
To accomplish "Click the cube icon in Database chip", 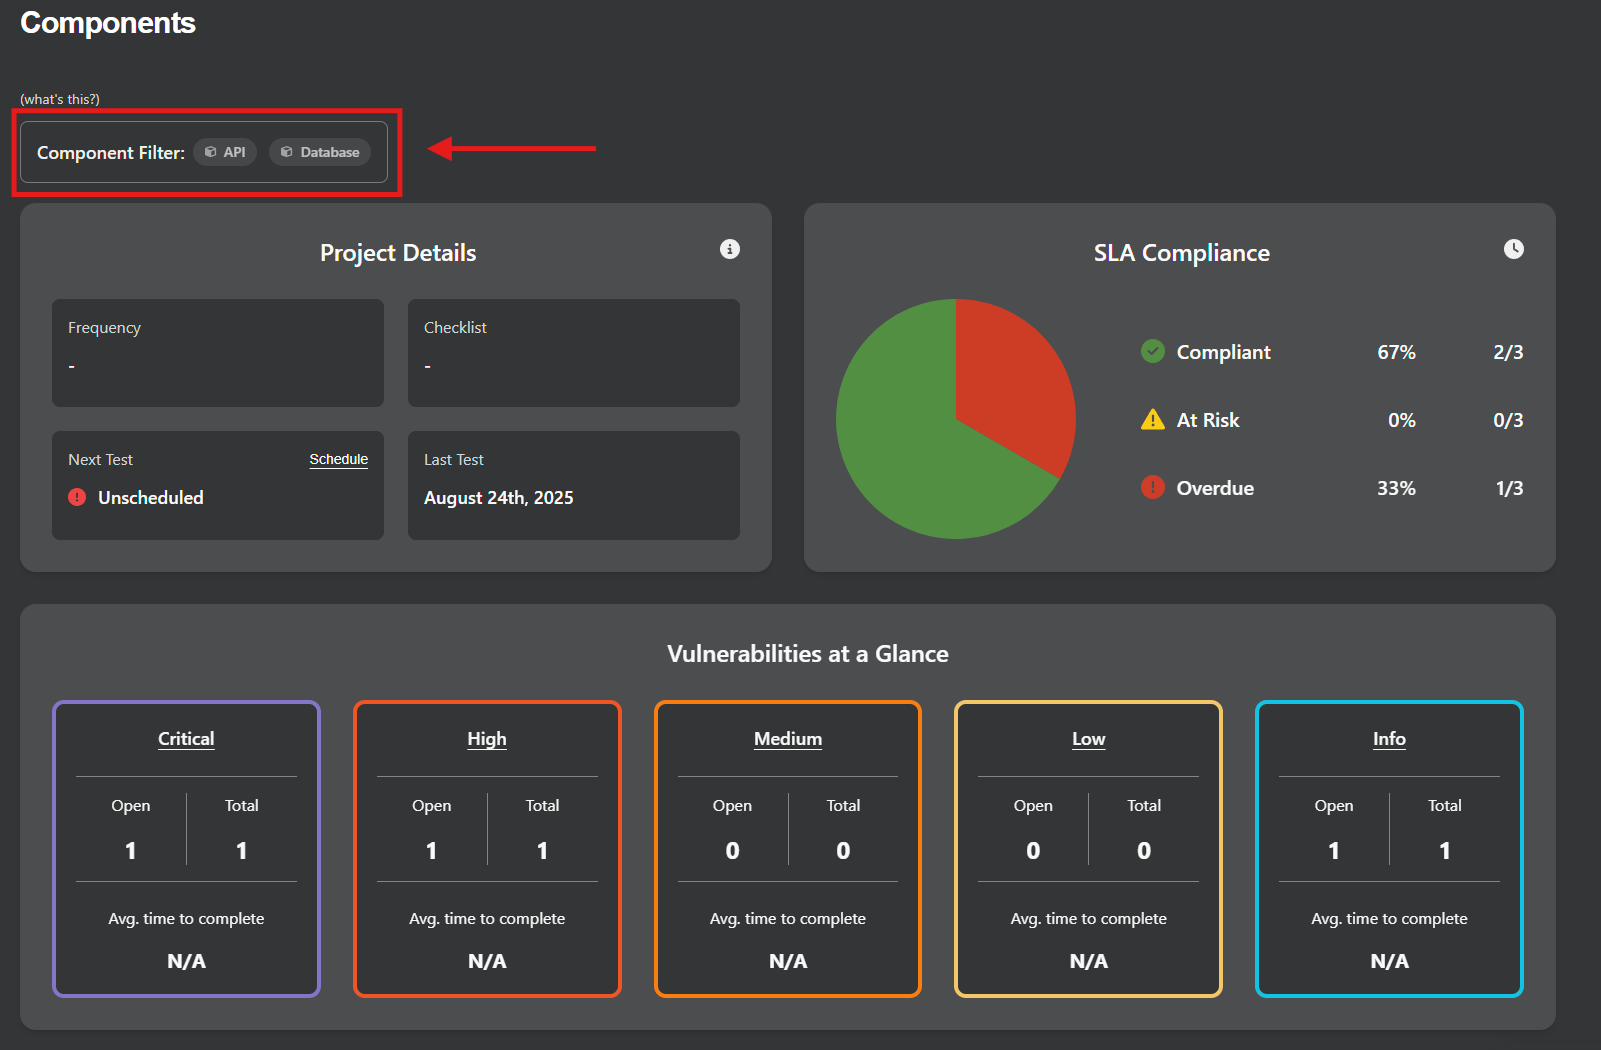I will click(287, 152).
